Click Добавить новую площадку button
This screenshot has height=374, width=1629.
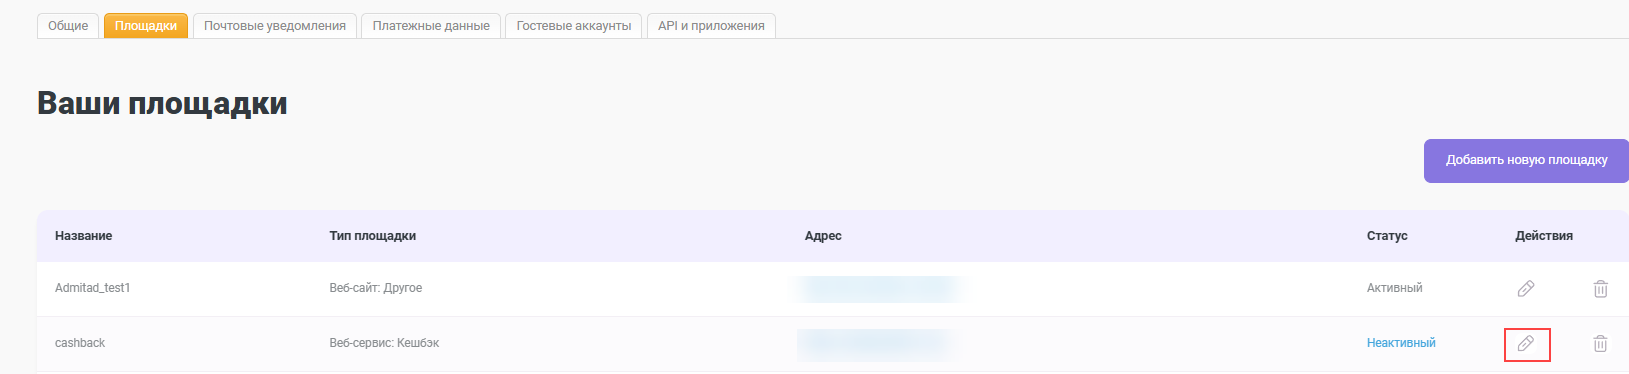point(1526,160)
